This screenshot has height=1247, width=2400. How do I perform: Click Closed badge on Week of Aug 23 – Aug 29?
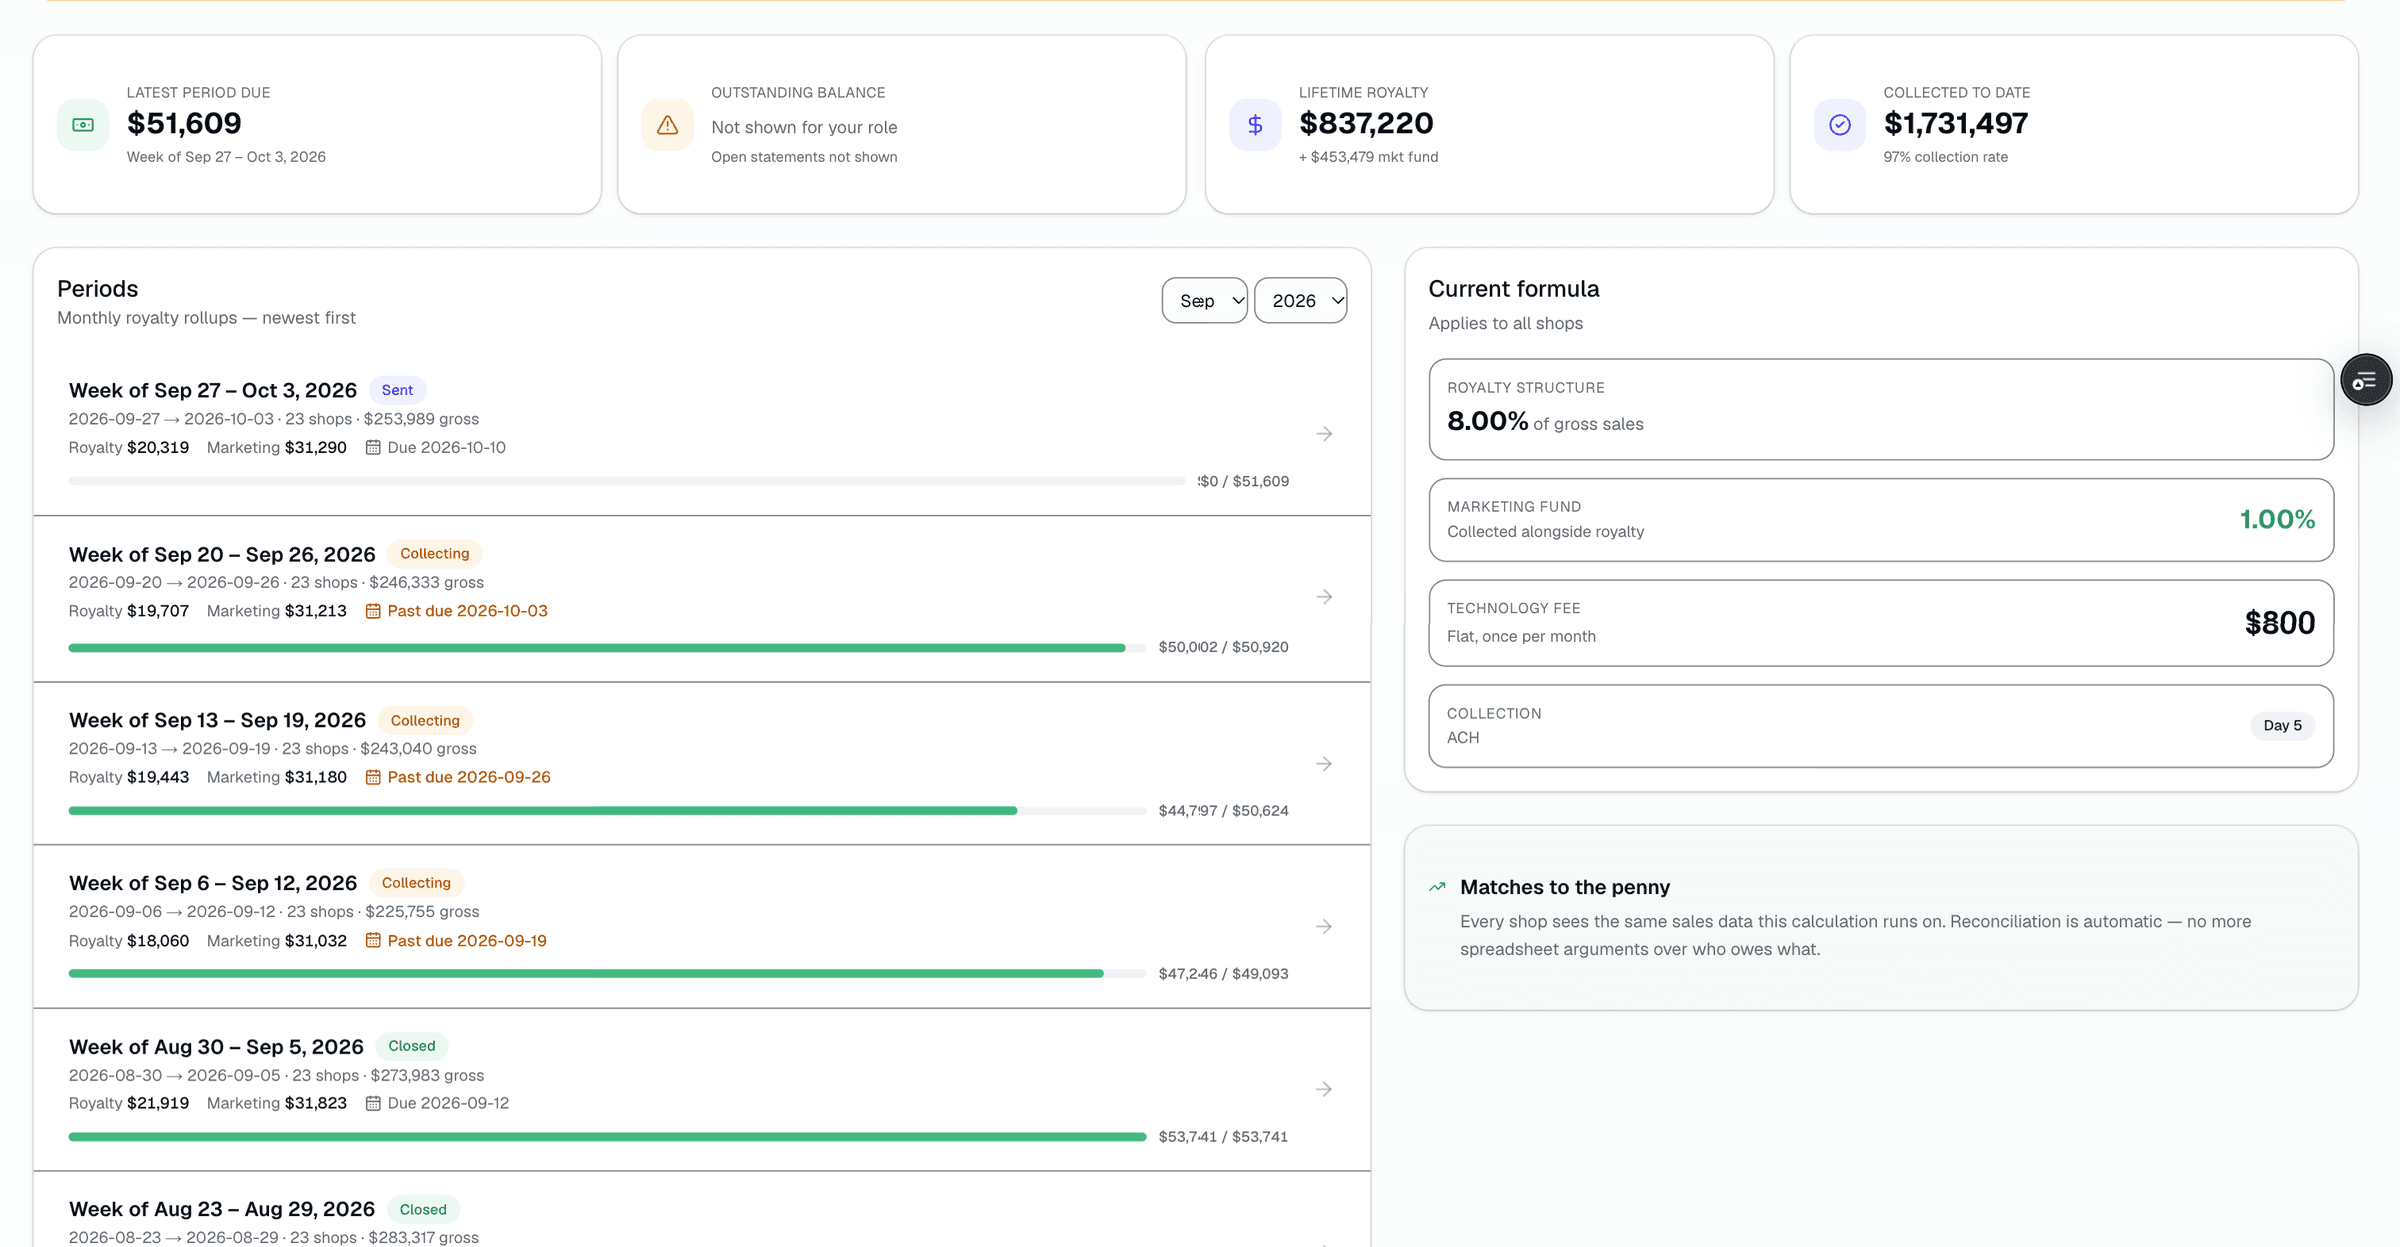click(423, 1209)
